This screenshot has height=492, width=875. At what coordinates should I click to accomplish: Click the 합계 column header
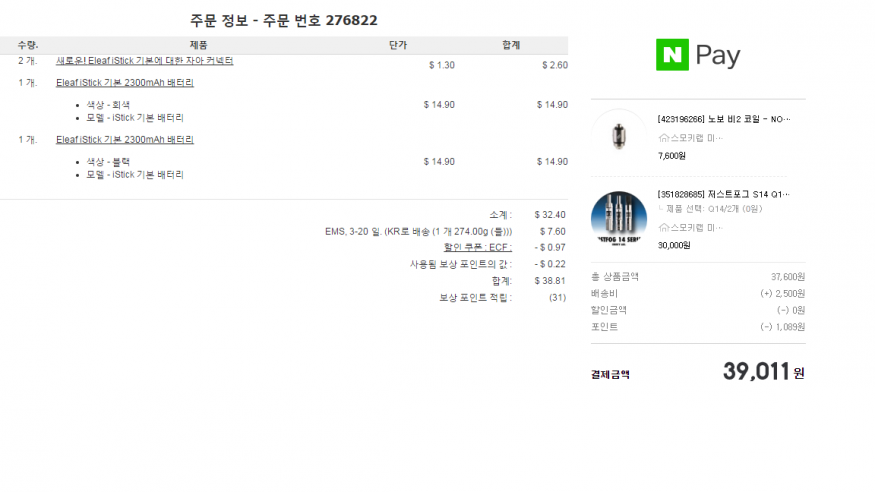(x=511, y=45)
